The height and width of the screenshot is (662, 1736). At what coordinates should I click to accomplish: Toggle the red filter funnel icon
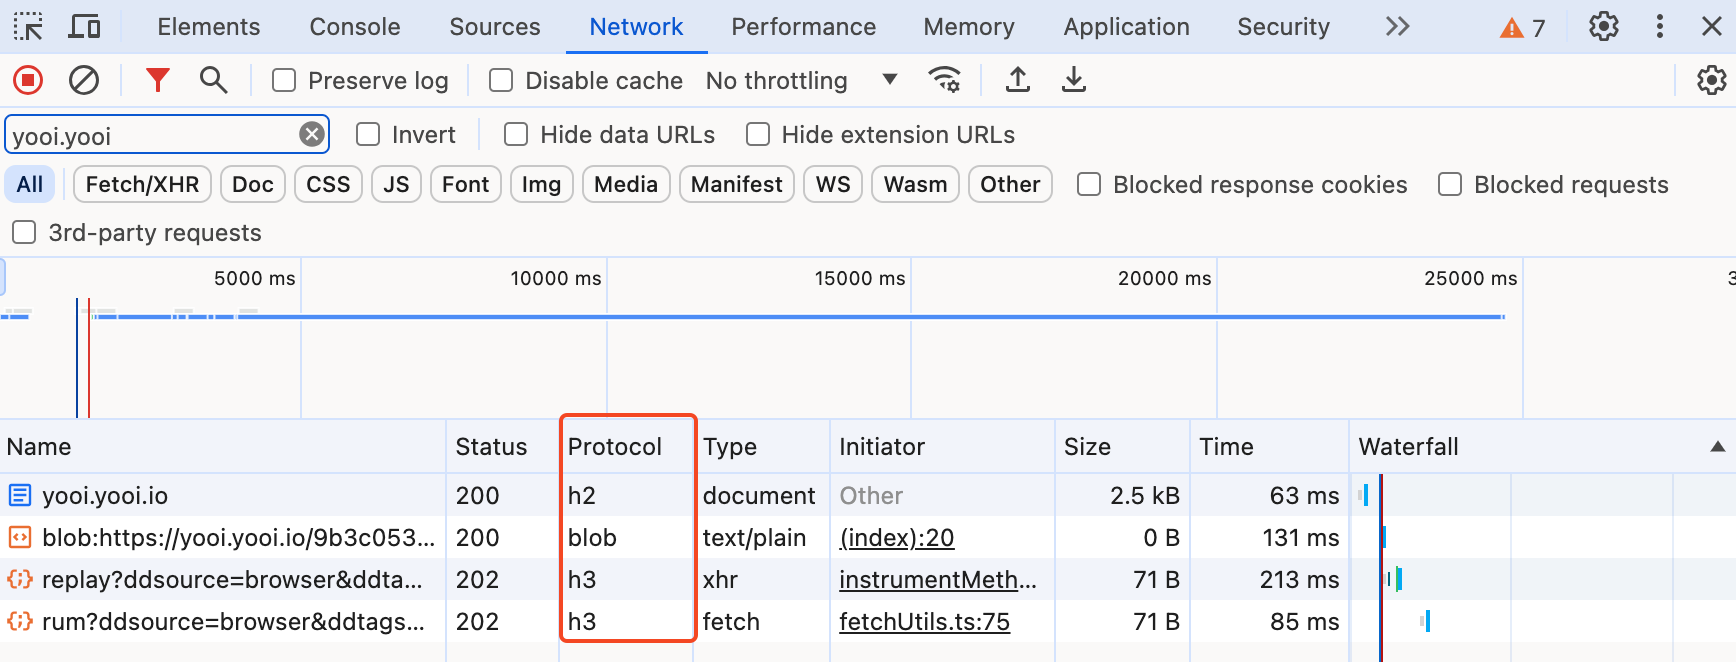click(157, 80)
